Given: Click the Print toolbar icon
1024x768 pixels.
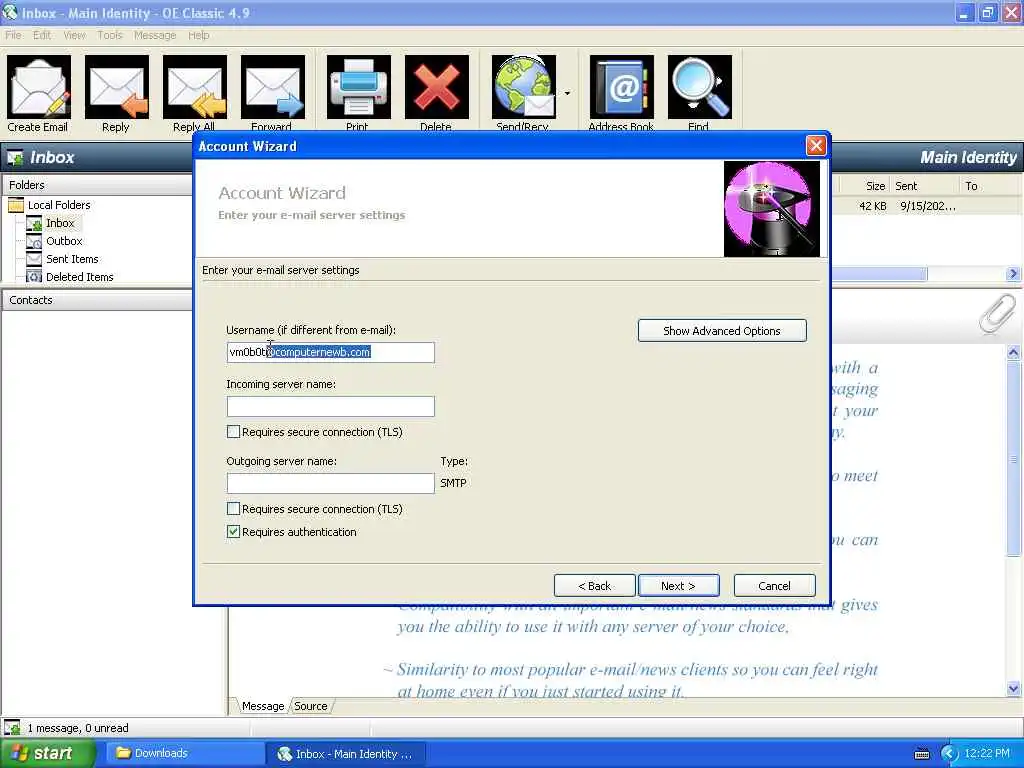Looking at the screenshot, I should 359,88.
